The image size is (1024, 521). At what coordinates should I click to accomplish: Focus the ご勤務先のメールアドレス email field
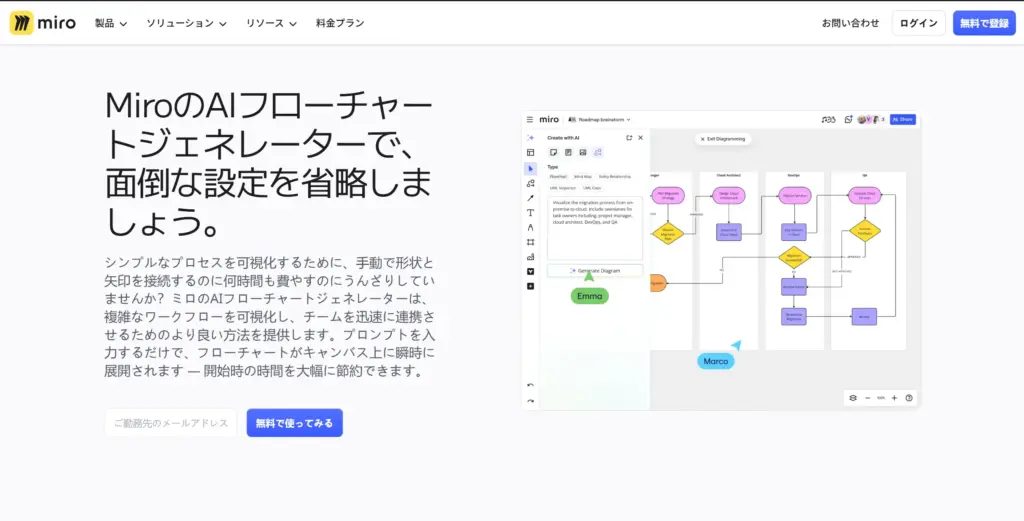point(170,423)
